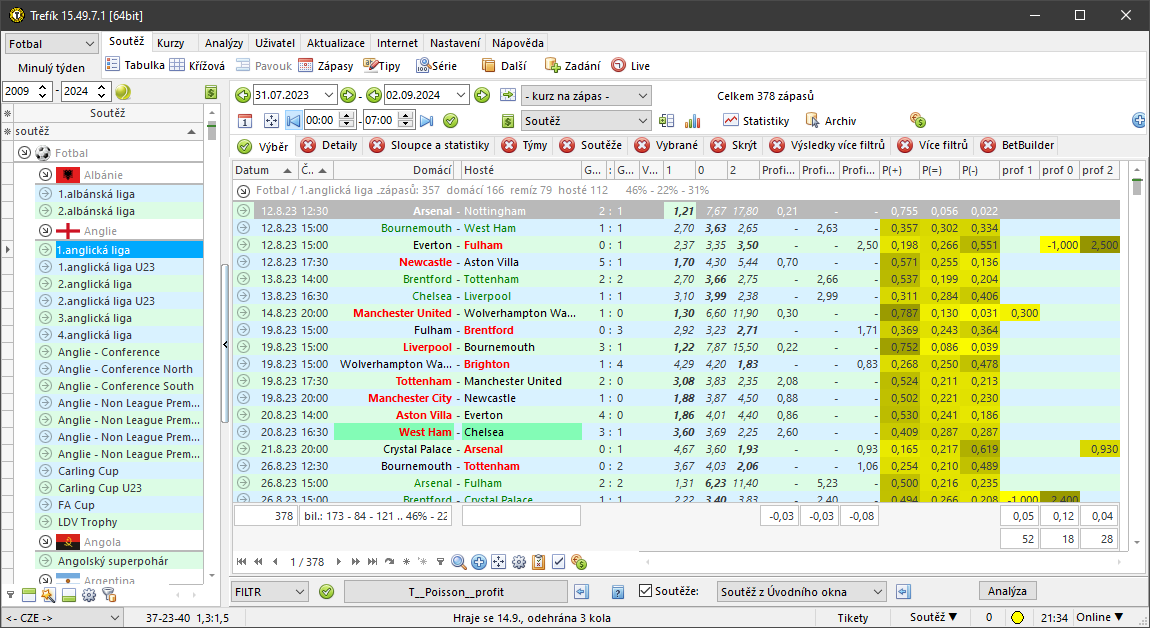The height and width of the screenshot is (628, 1150).
Task: Open the Online status menu
Action: point(1099,618)
